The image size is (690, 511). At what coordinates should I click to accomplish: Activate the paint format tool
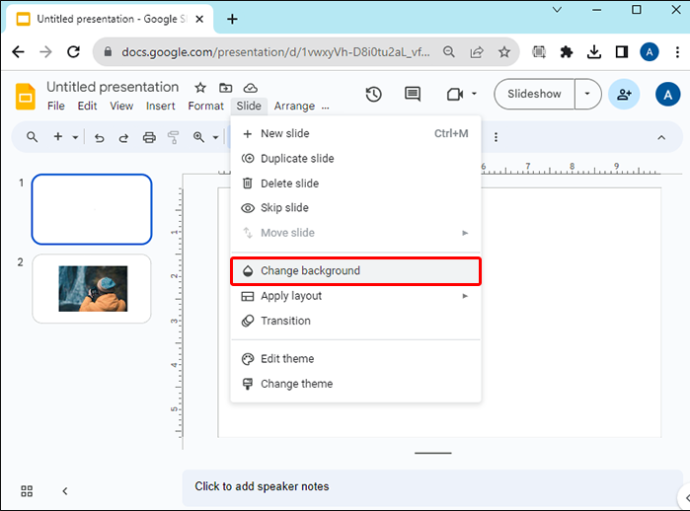(x=173, y=137)
